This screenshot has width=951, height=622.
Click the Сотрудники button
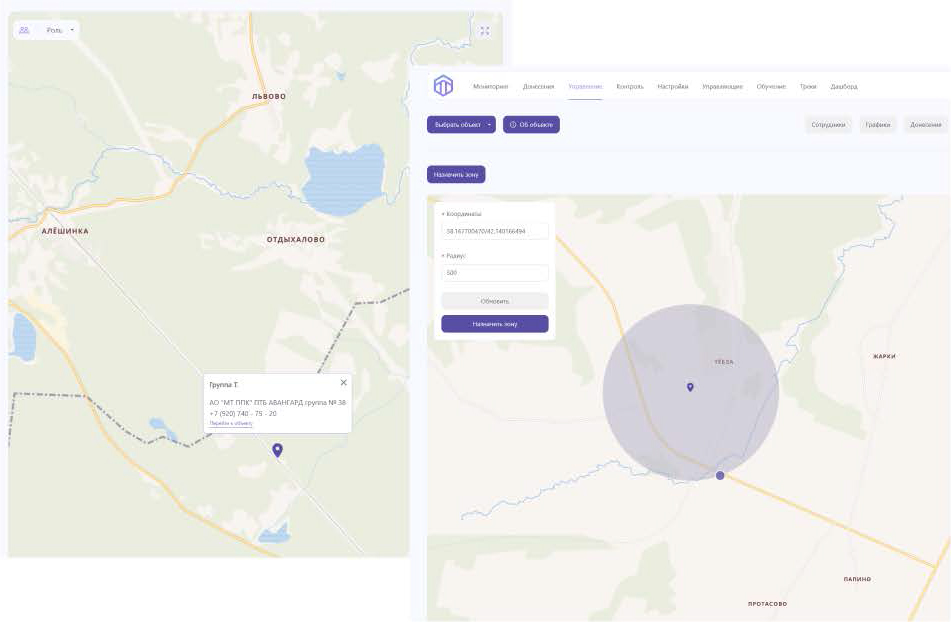pyautogui.click(x=828, y=125)
